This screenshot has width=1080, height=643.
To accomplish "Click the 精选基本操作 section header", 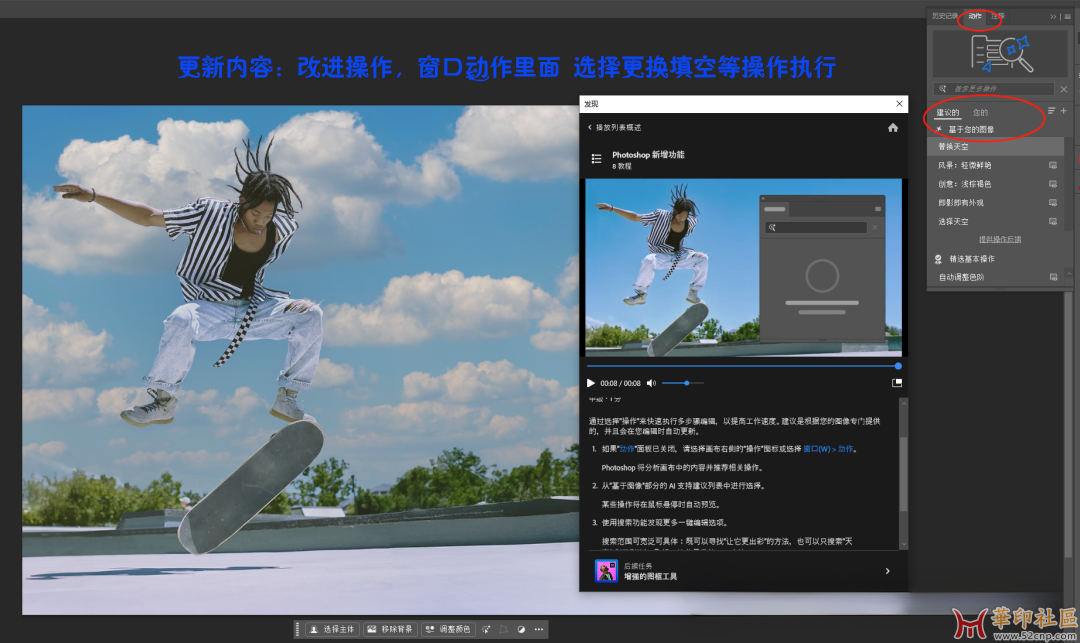I will (x=972, y=259).
